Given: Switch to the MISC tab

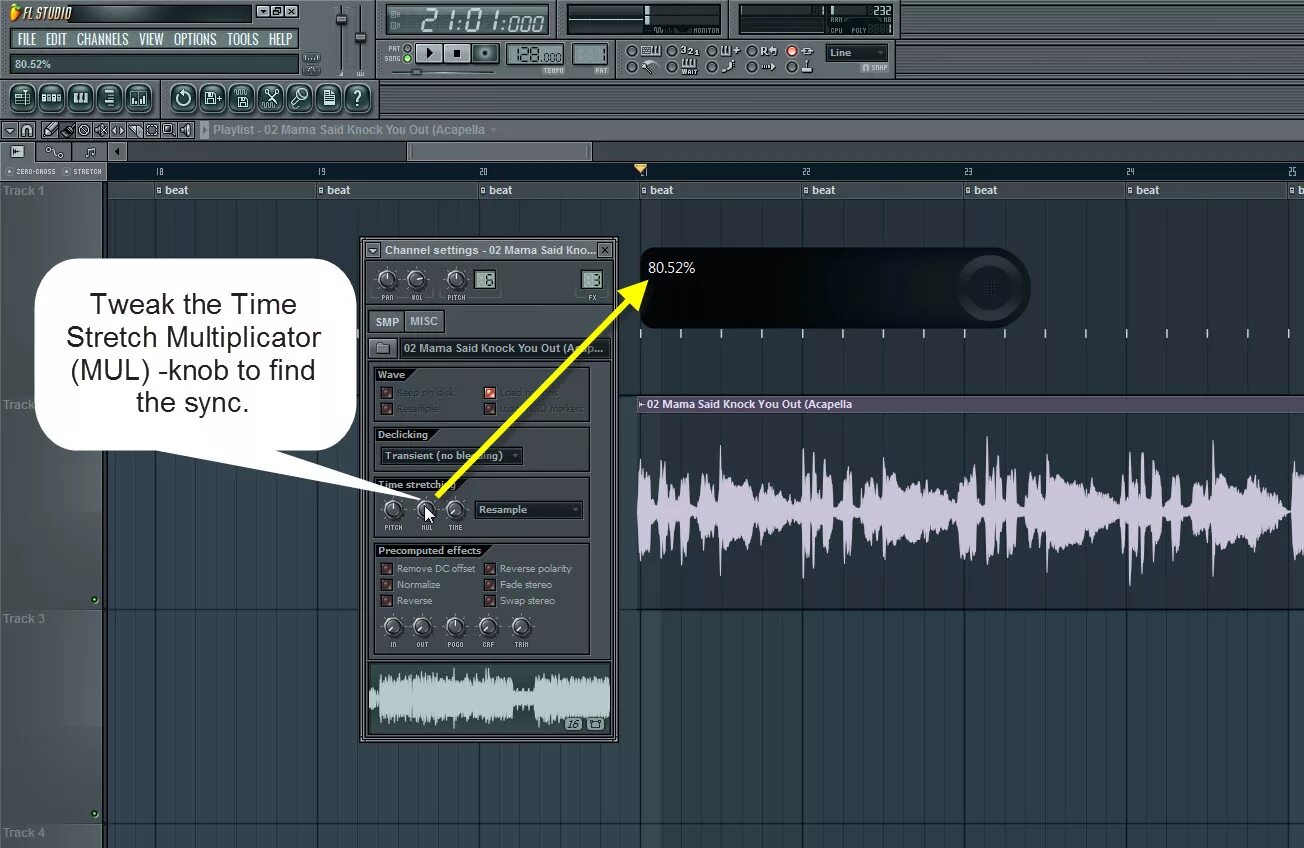Looking at the screenshot, I should (424, 321).
